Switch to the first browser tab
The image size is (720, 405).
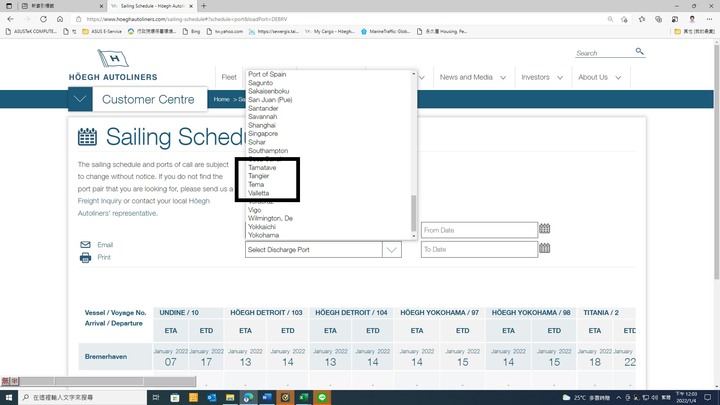62,6
